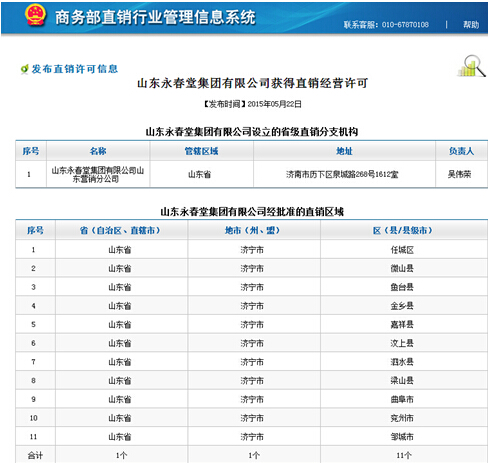The image size is (488, 463).
Task: Click the 汶上县 cell
Action: click(402, 343)
